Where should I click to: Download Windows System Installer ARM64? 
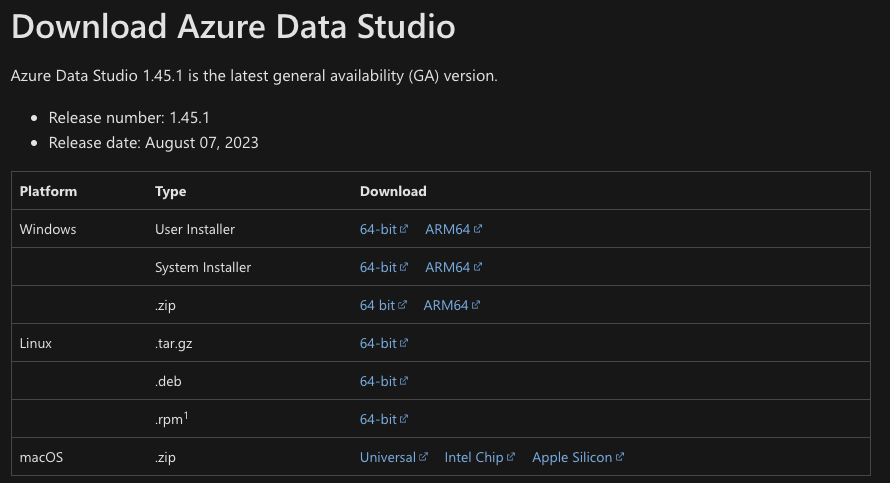tap(454, 267)
